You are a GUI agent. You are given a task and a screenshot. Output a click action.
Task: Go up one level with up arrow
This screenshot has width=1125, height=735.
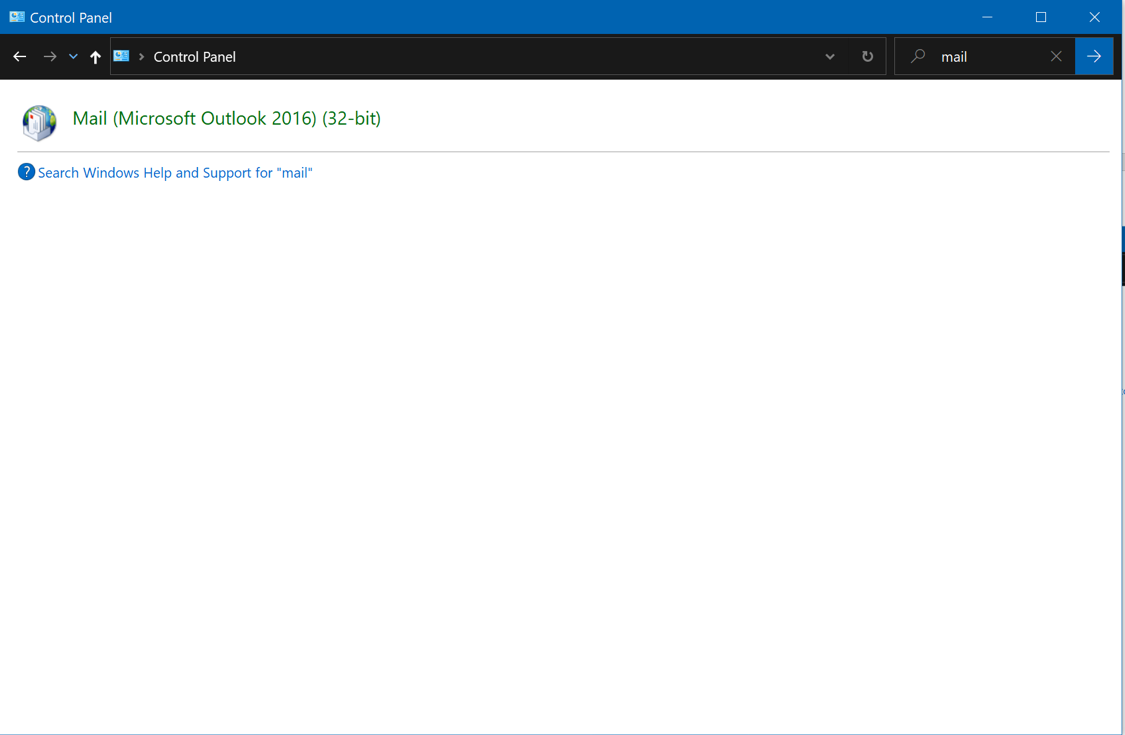coord(95,57)
